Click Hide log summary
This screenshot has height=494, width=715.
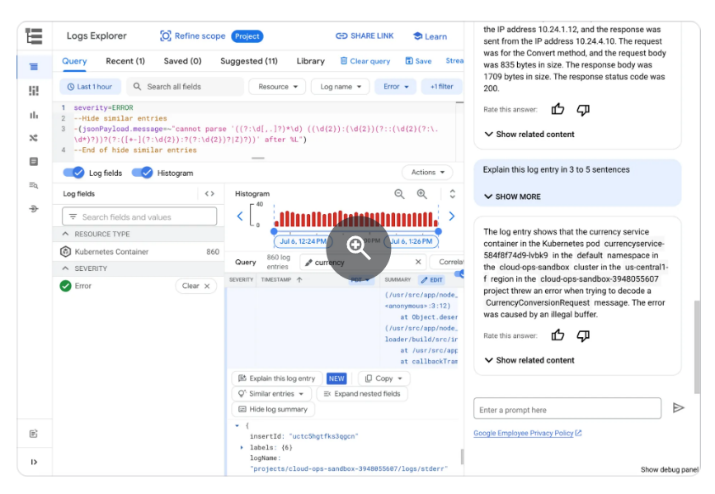(x=274, y=409)
